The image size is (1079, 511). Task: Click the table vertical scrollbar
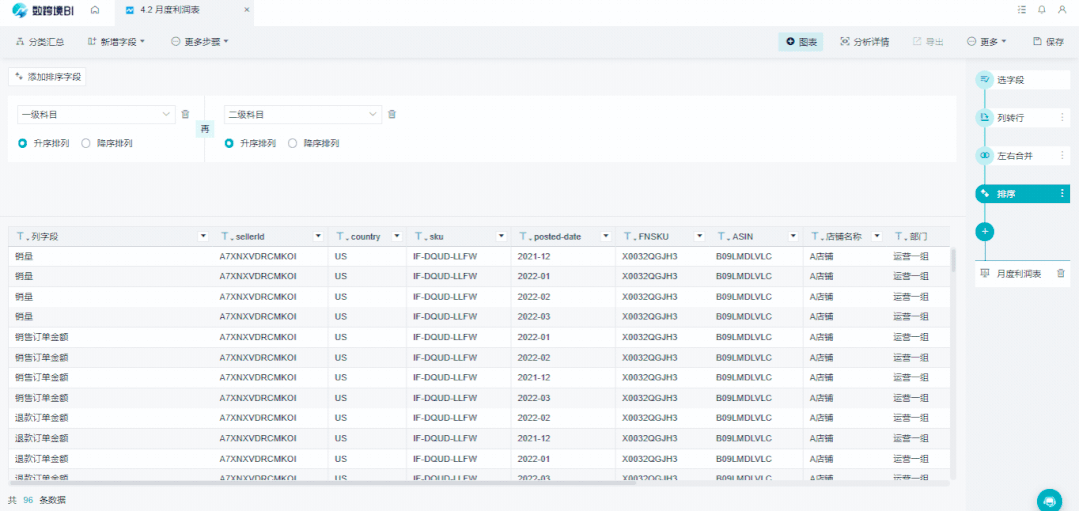(x=953, y=260)
